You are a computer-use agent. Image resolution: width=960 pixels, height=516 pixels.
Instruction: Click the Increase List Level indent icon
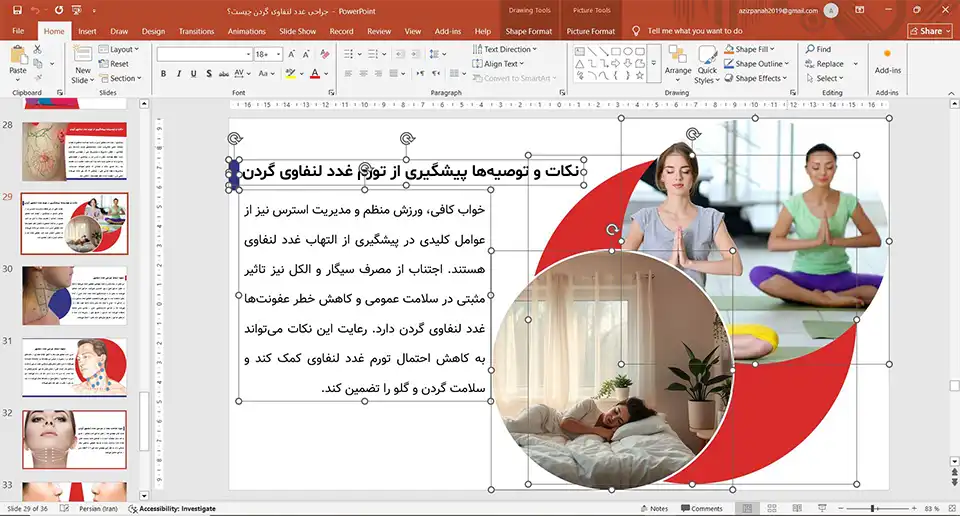point(415,54)
